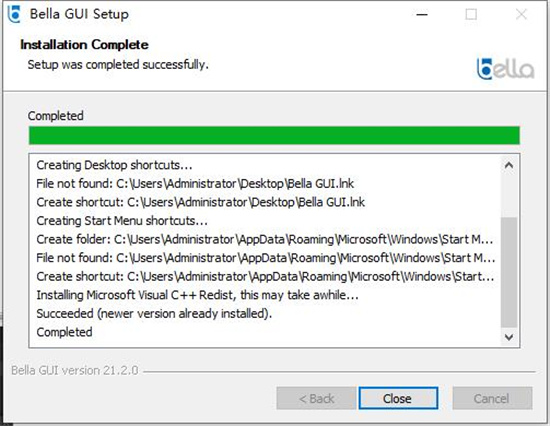Screen dimensions: 550x426
Task: Click the log scrollbar down arrow
Action: coord(509,337)
